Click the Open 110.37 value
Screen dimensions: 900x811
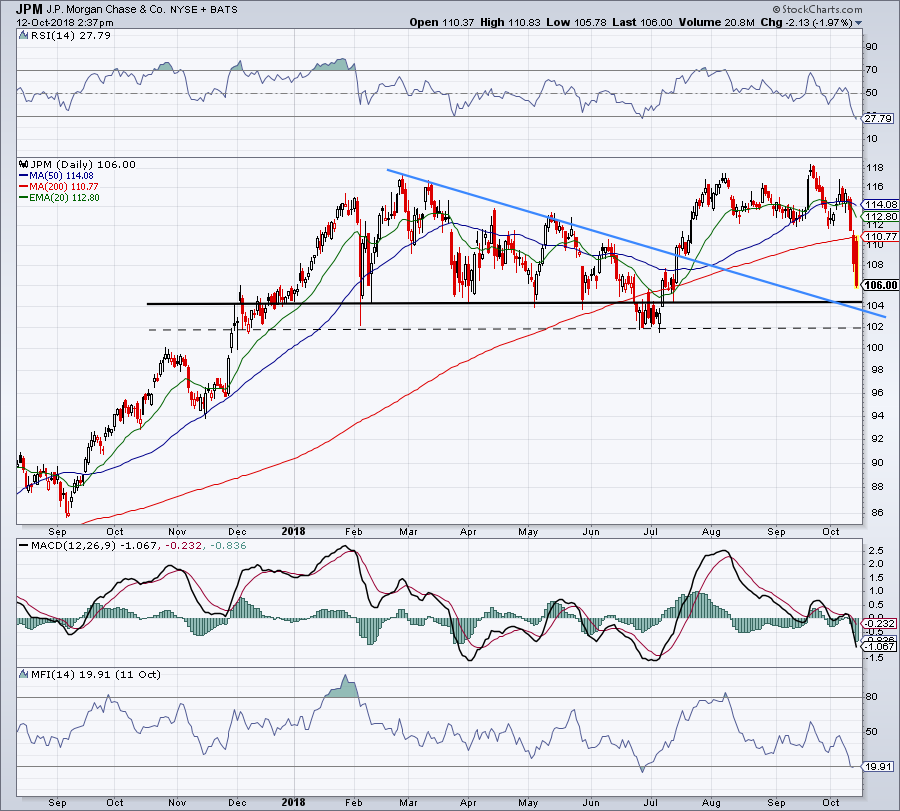(442, 22)
